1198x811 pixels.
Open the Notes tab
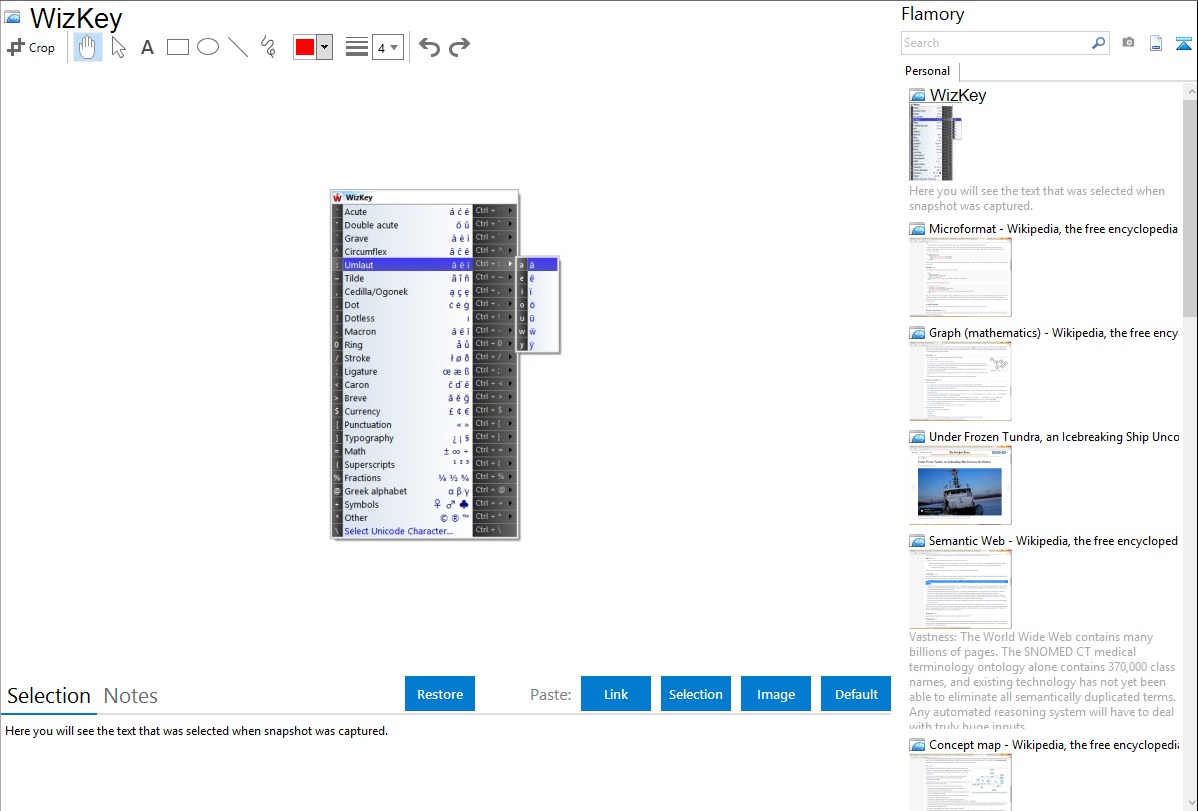[x=131, y=696]
